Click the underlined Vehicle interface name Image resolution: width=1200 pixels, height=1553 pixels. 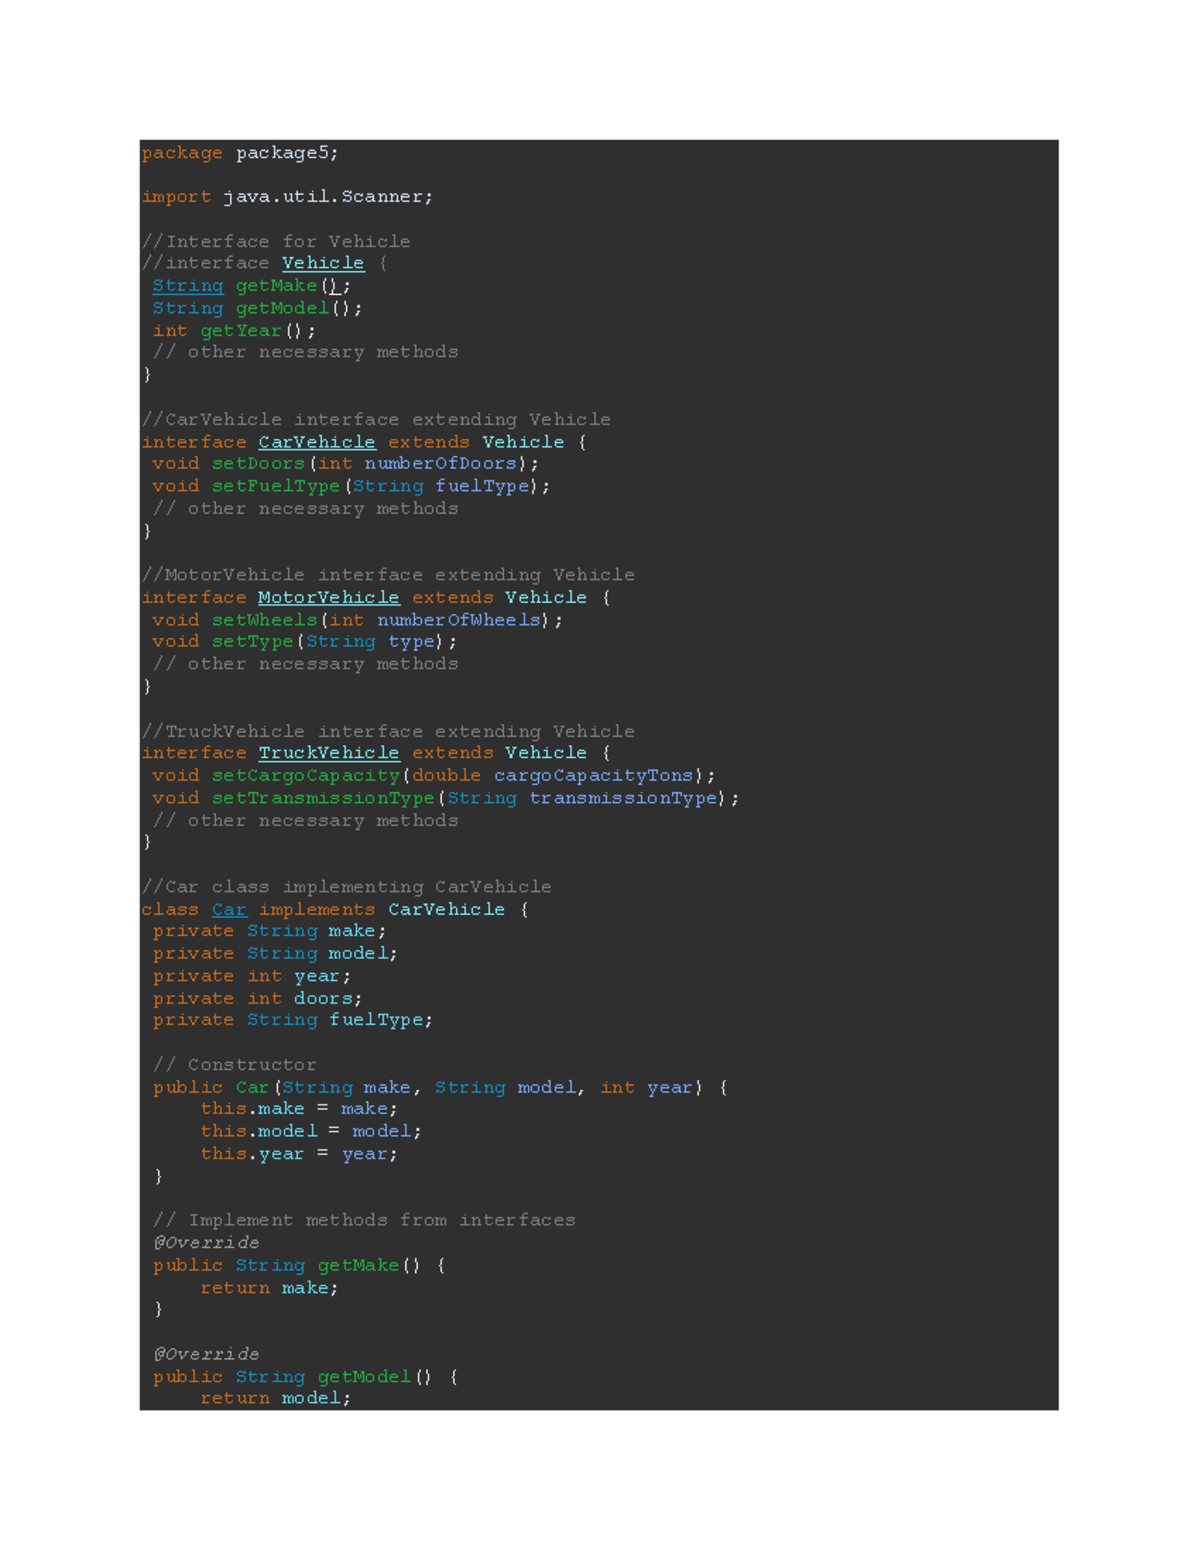[x=322, y=262]
